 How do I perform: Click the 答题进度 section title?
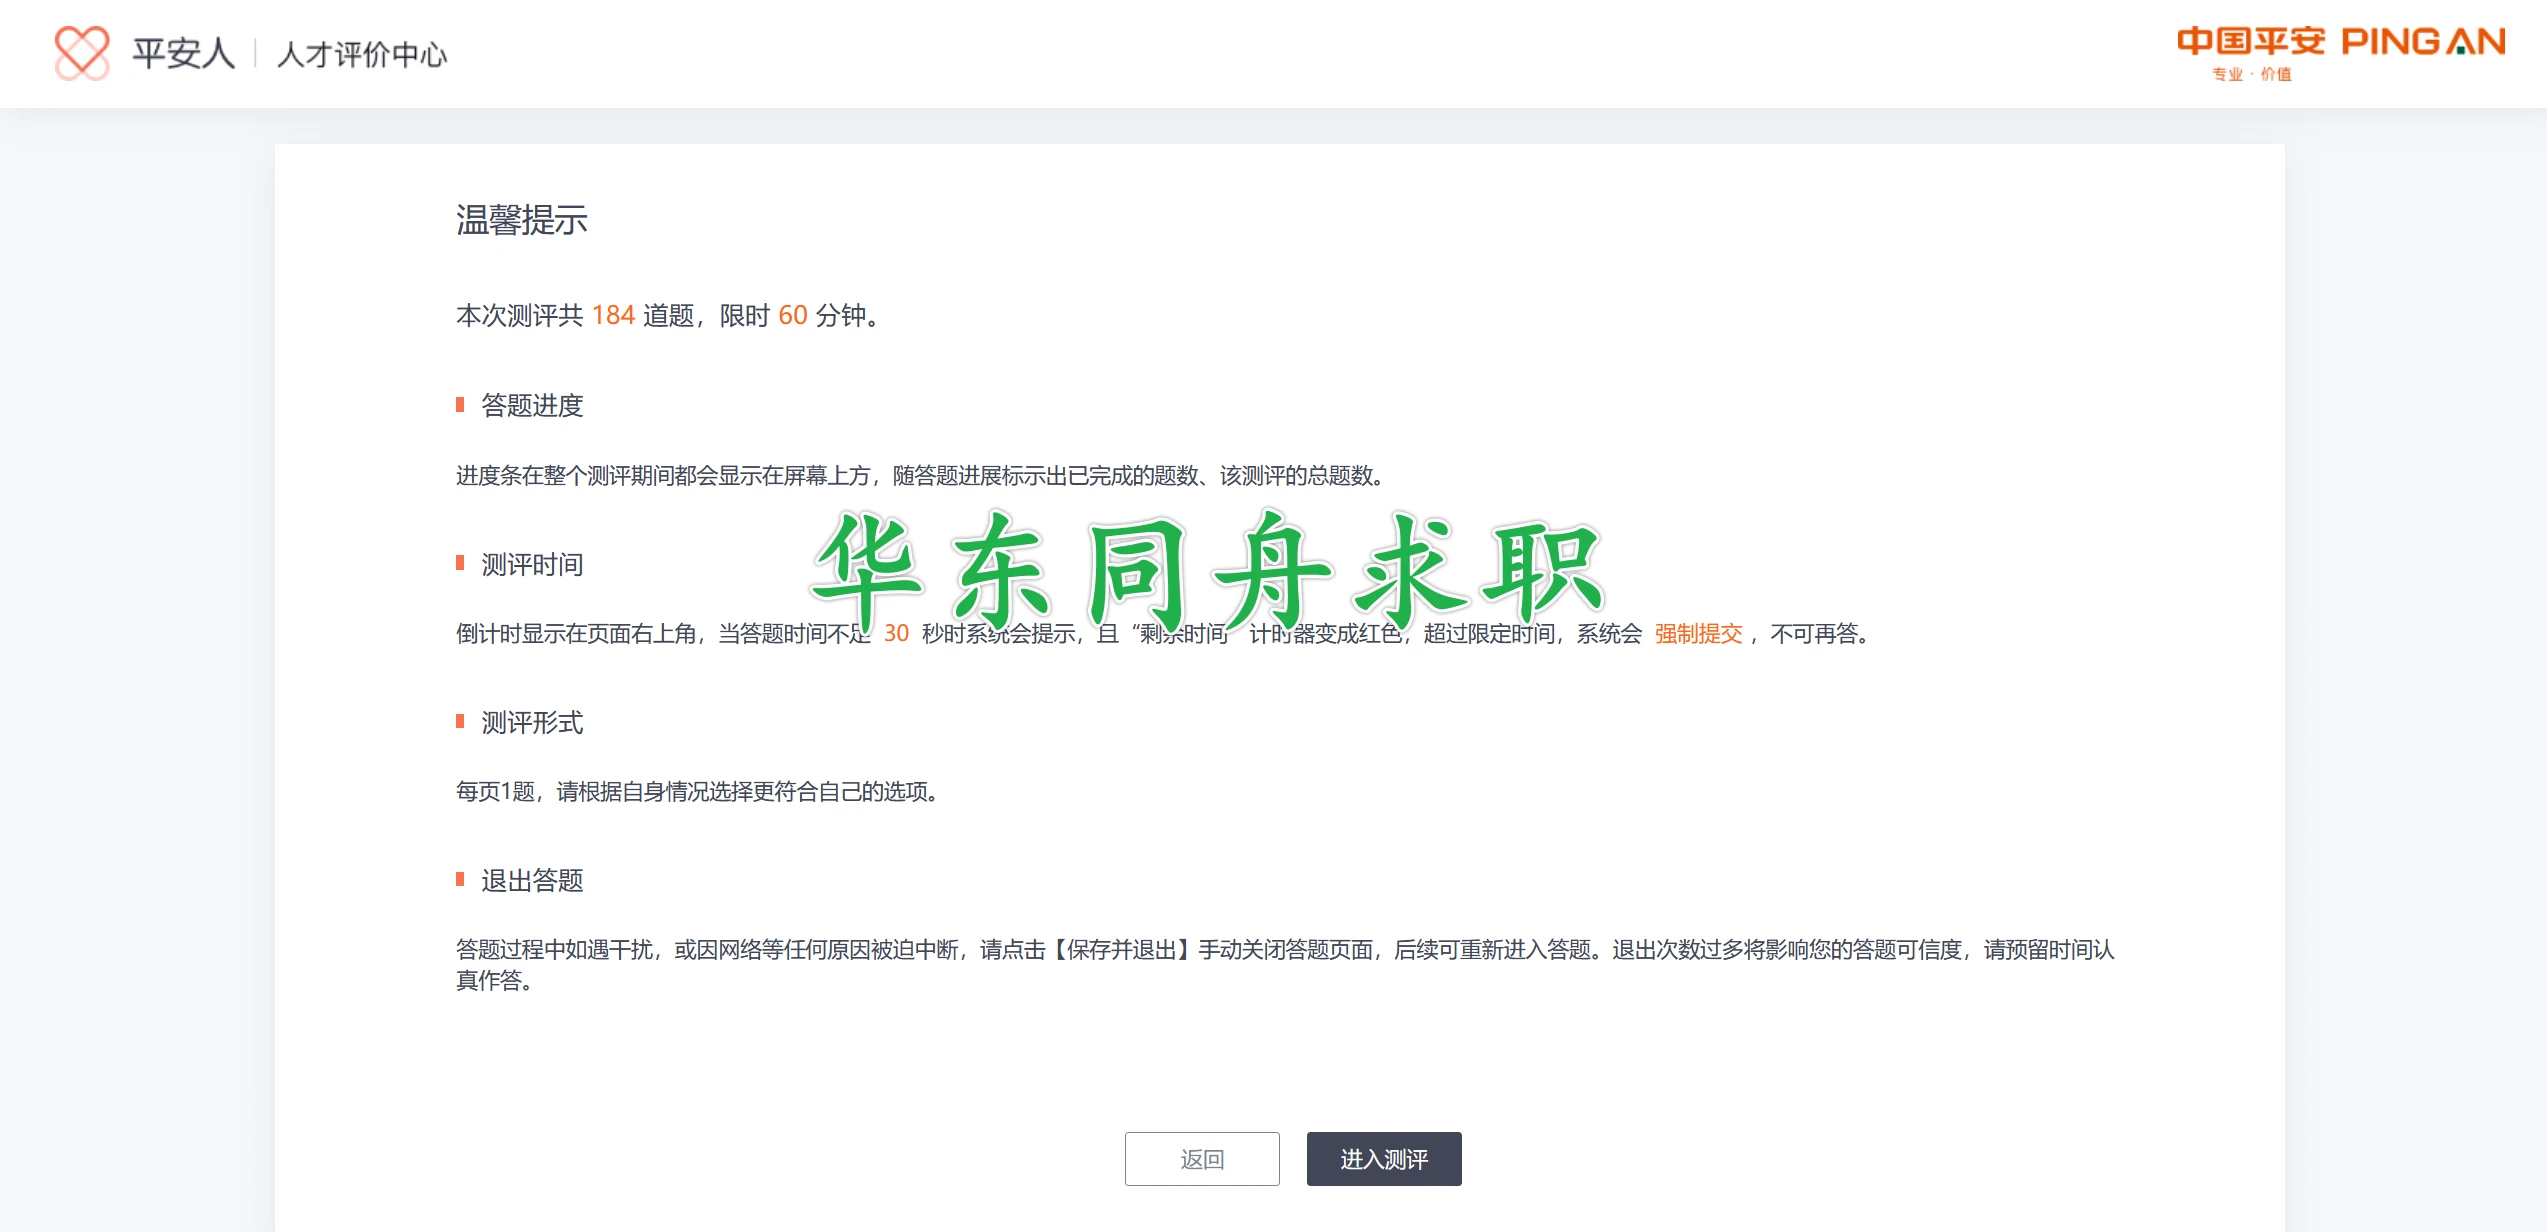(532, 405)
